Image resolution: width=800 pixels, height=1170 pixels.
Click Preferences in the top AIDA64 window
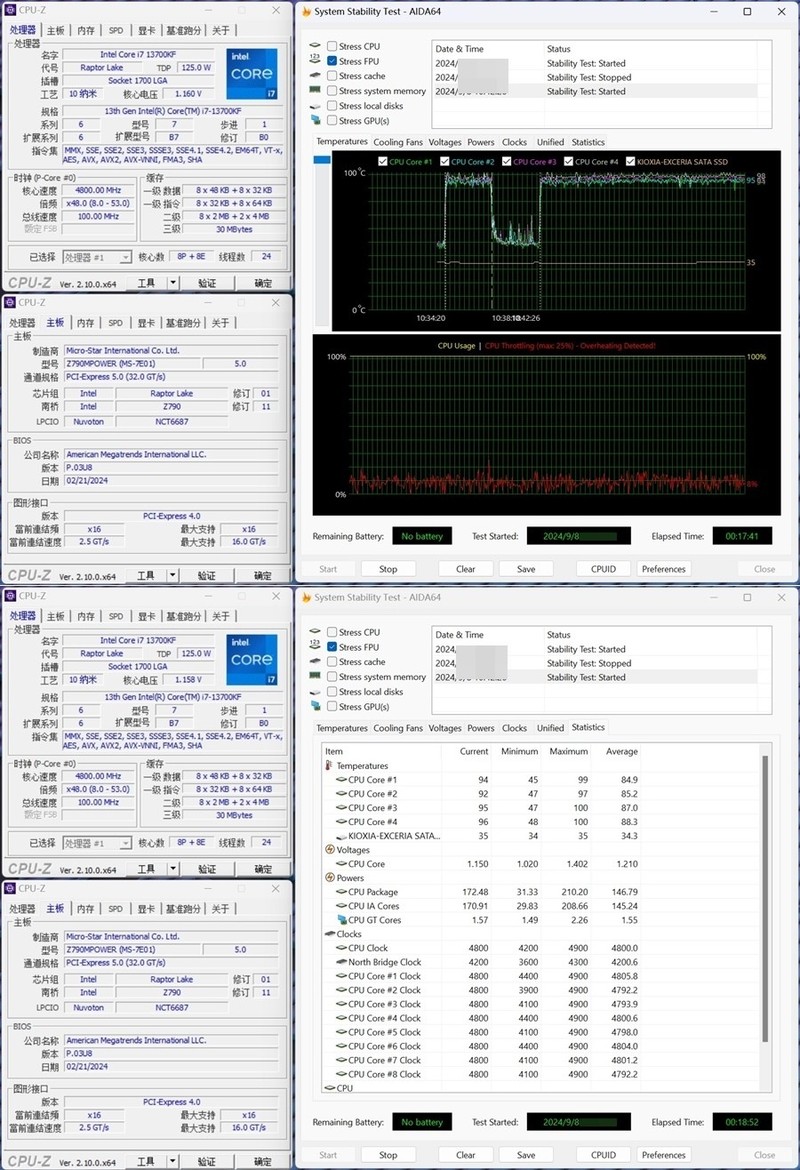coord(664,569)
